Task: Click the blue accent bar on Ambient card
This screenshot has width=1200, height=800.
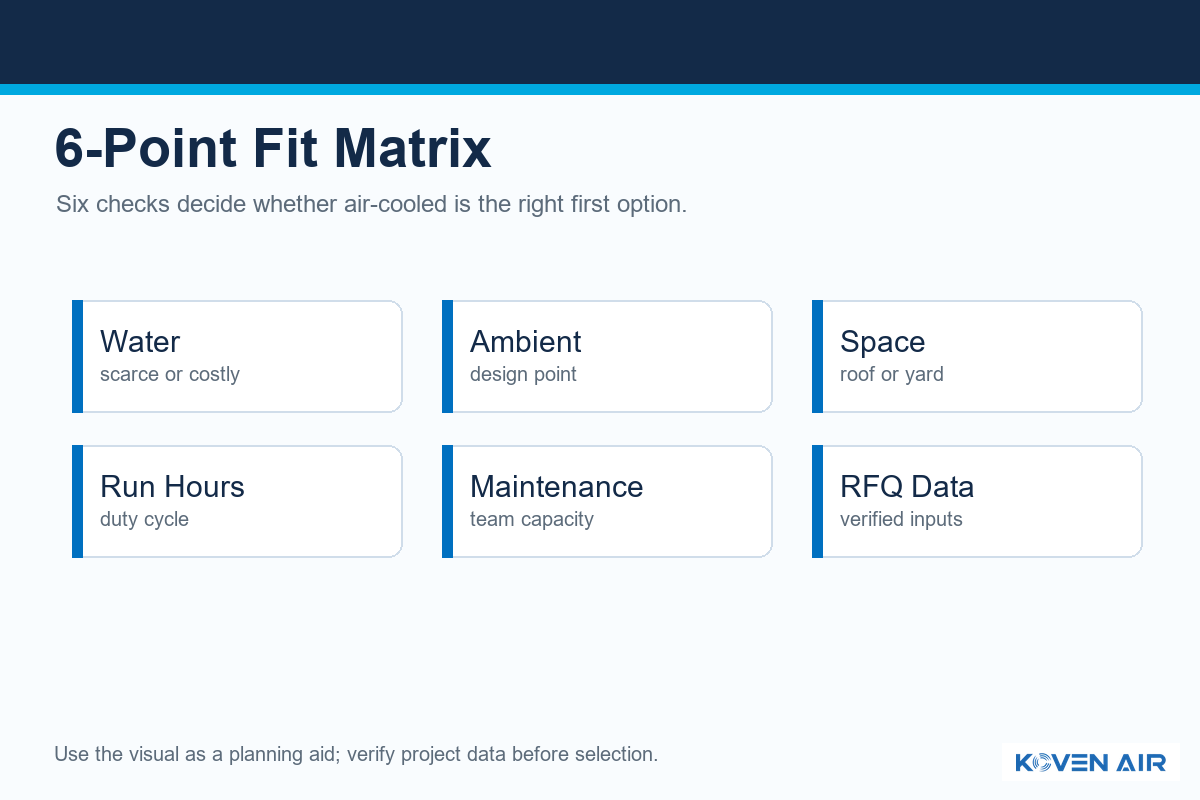Action: 447,356
